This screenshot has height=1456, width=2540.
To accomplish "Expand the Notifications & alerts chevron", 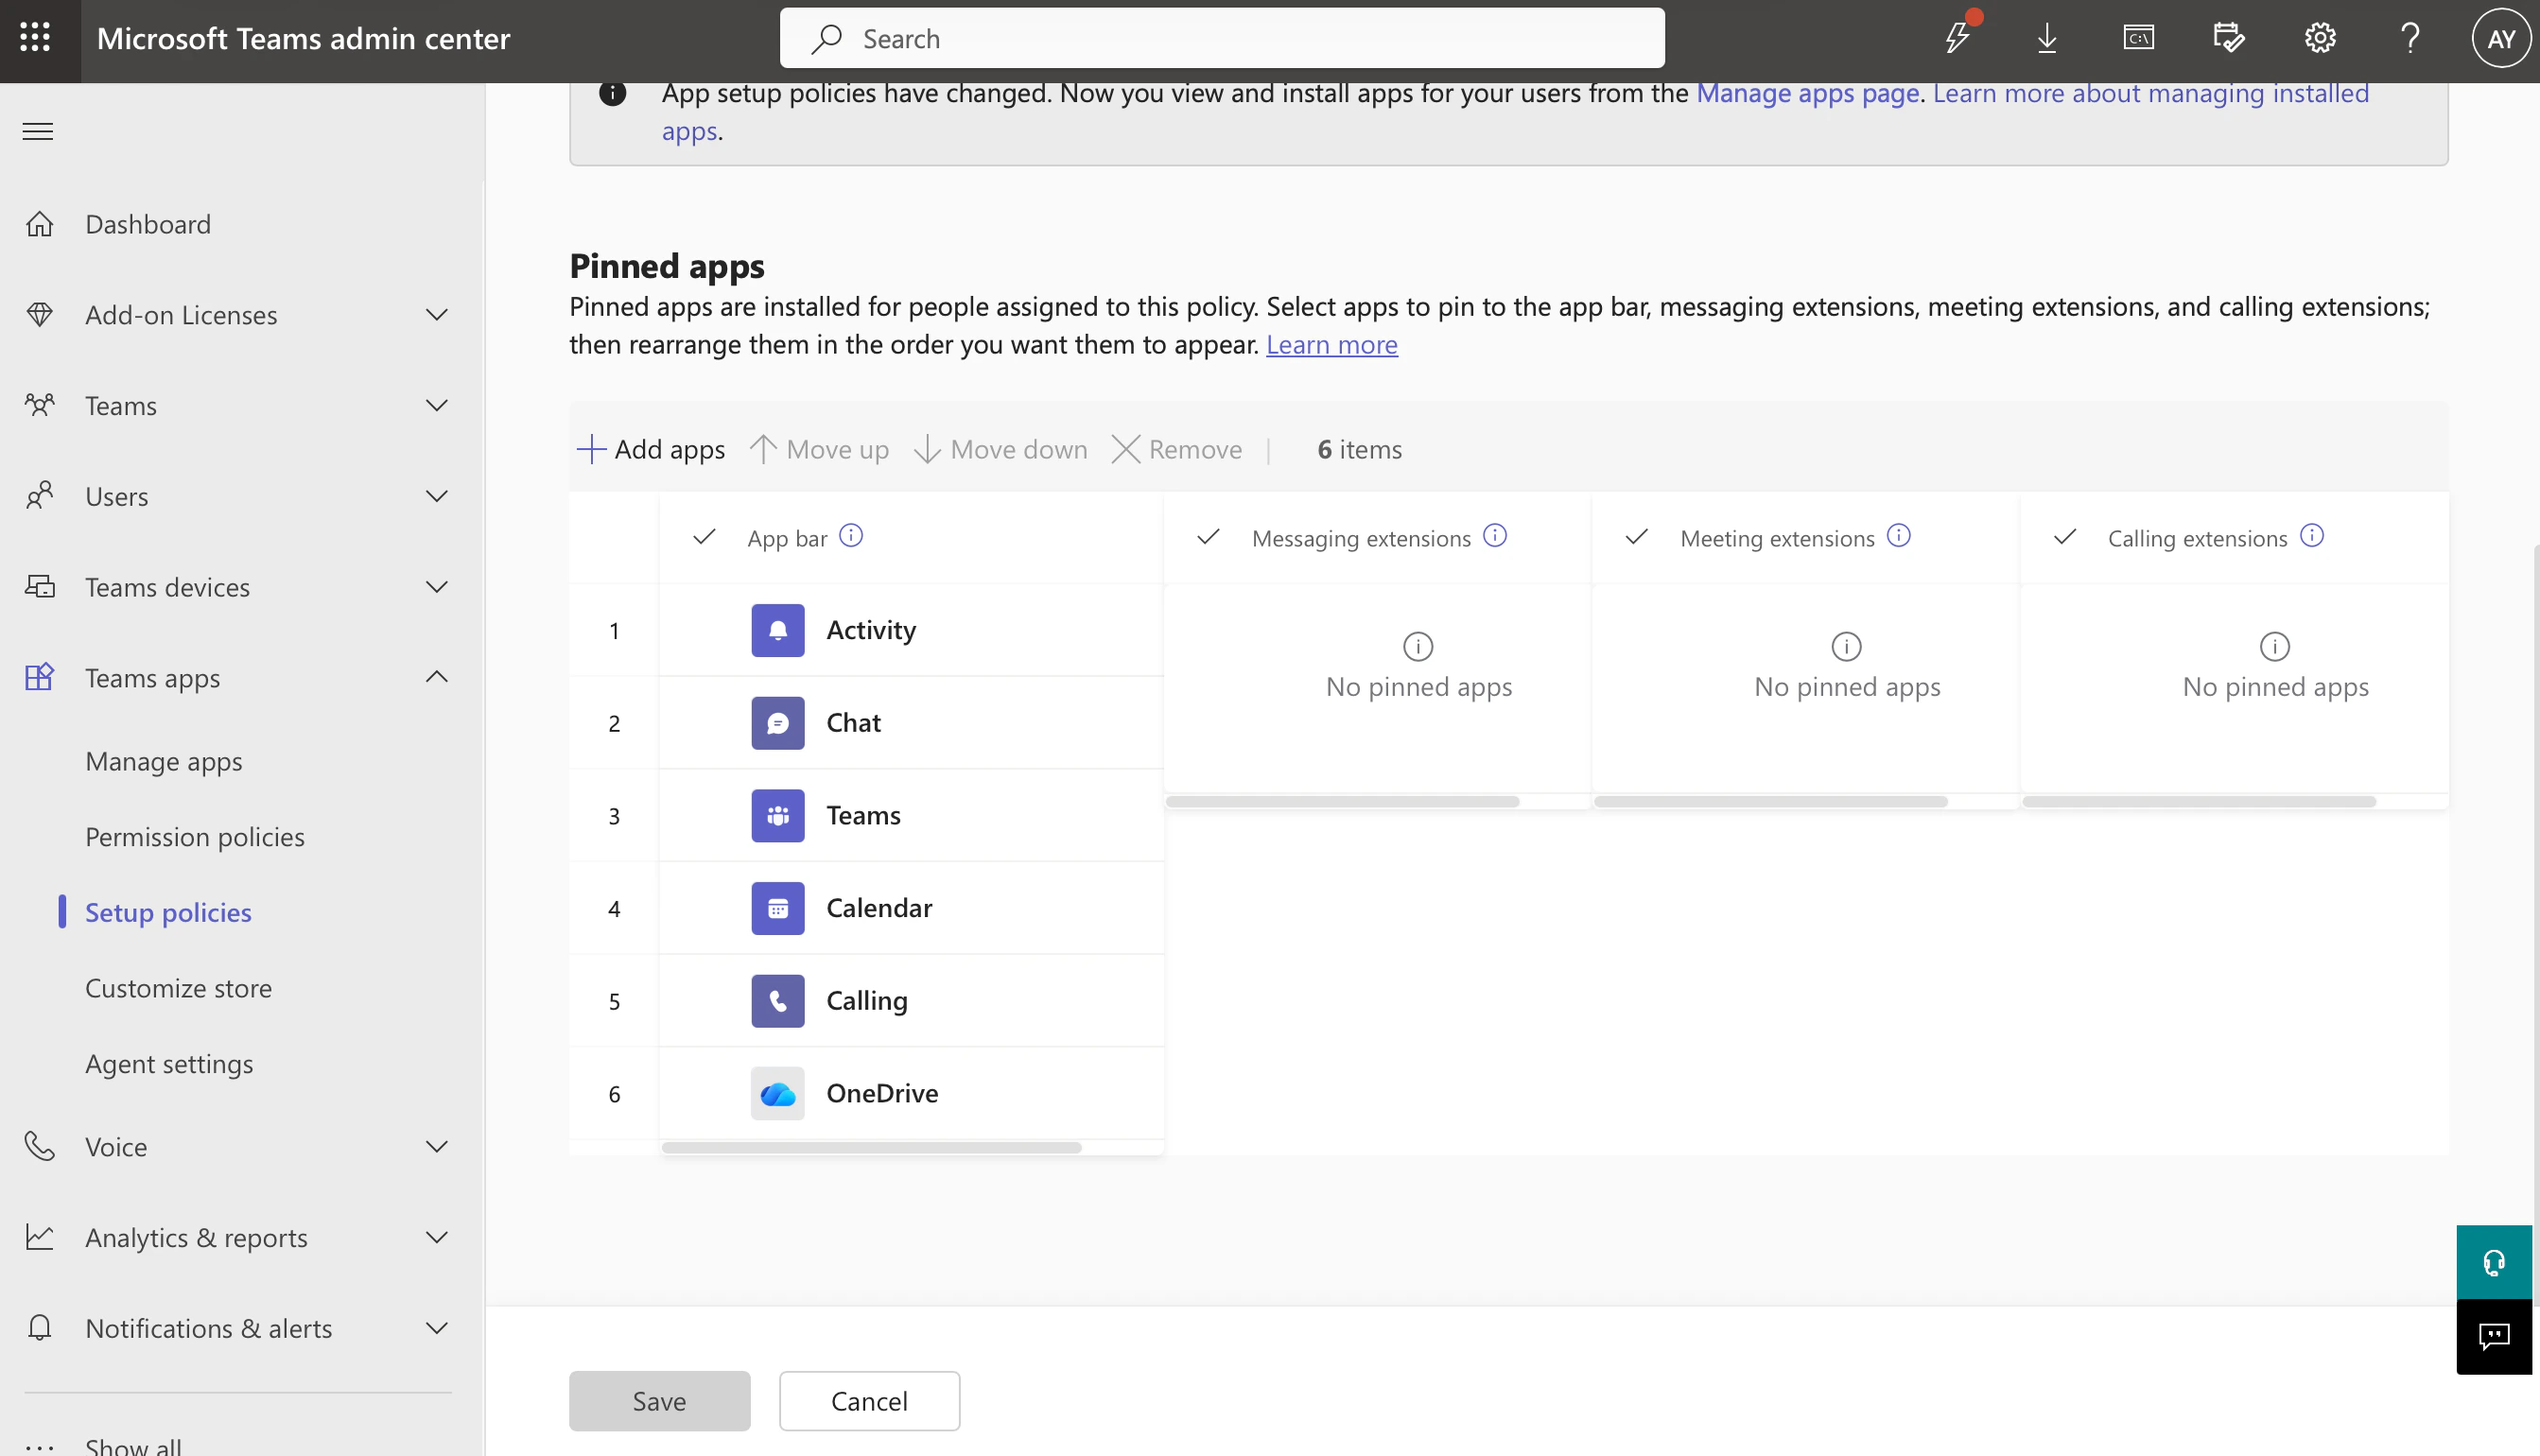I will click(x=437, y=1328).
